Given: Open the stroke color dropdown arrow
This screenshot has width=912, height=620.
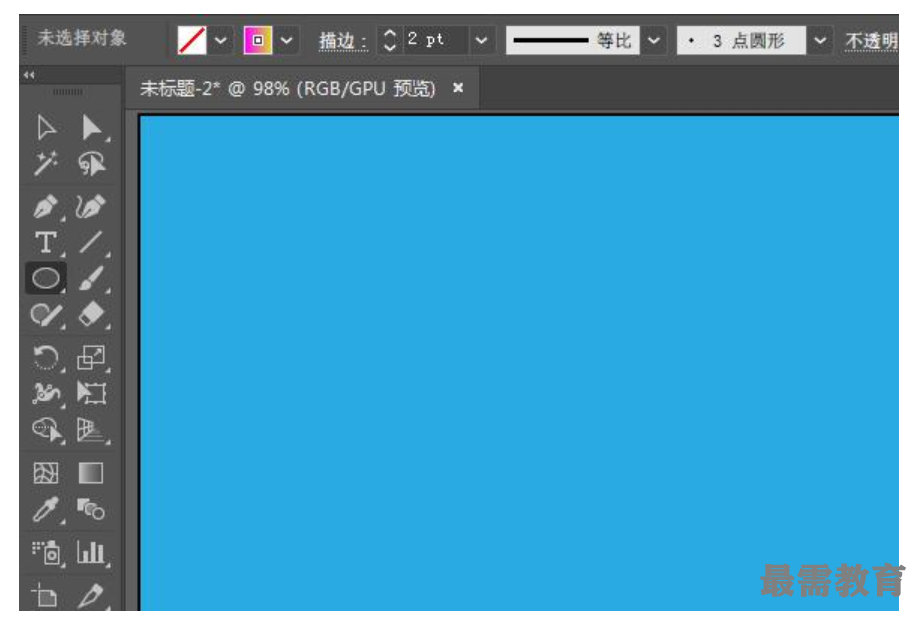Looking at the screenshot, I should tap(287, 41).
